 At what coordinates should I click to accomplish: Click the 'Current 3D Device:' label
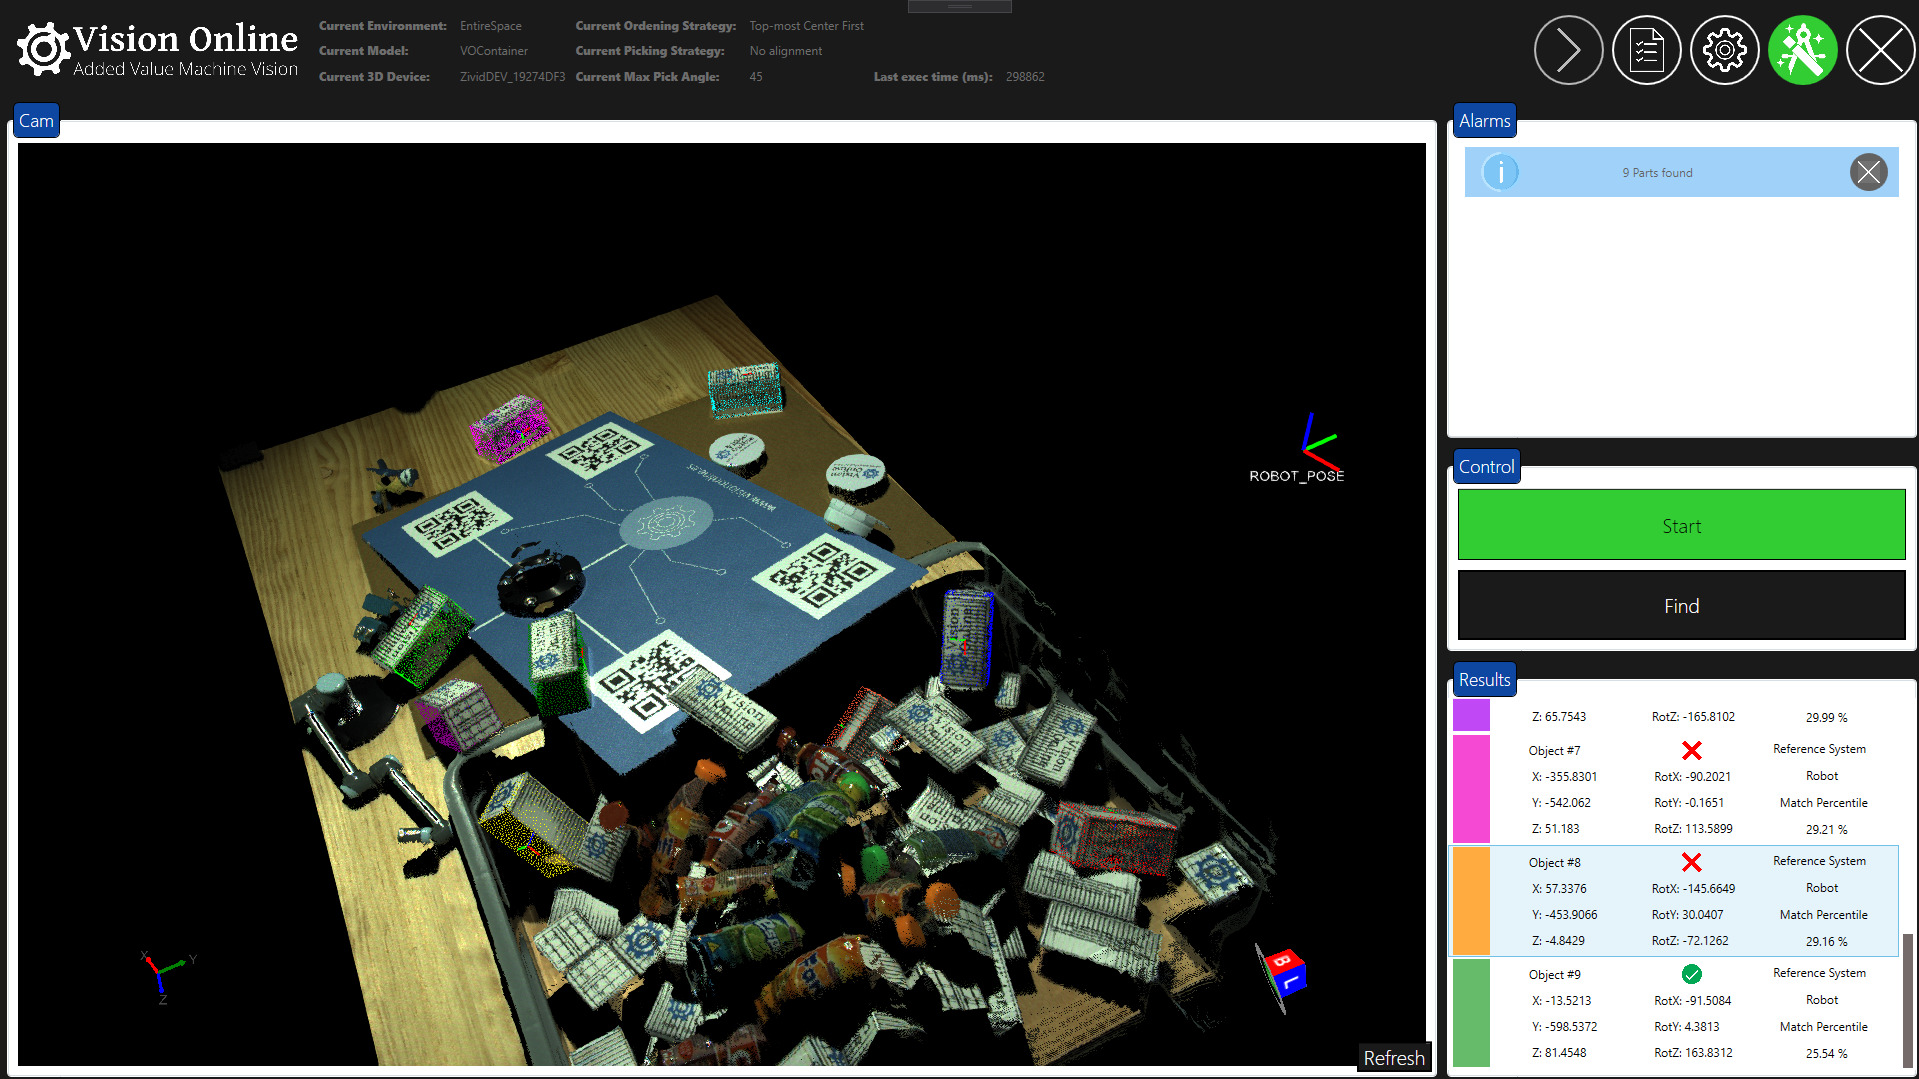pos(374,77)
